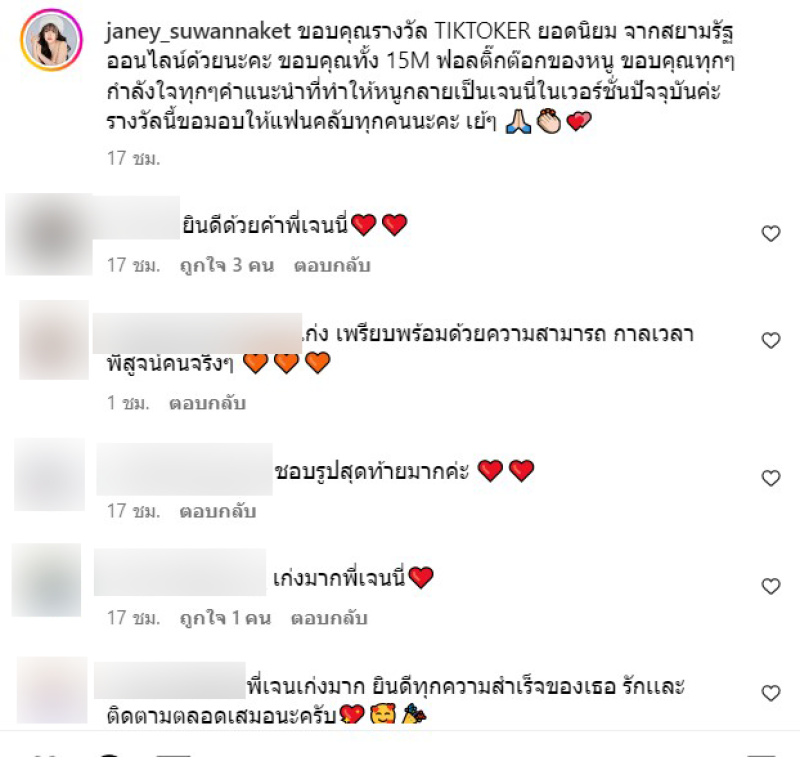Click the caption's '17 ชม.' timestamp
This screenshot has height=757, width=800.
[134, 159]
